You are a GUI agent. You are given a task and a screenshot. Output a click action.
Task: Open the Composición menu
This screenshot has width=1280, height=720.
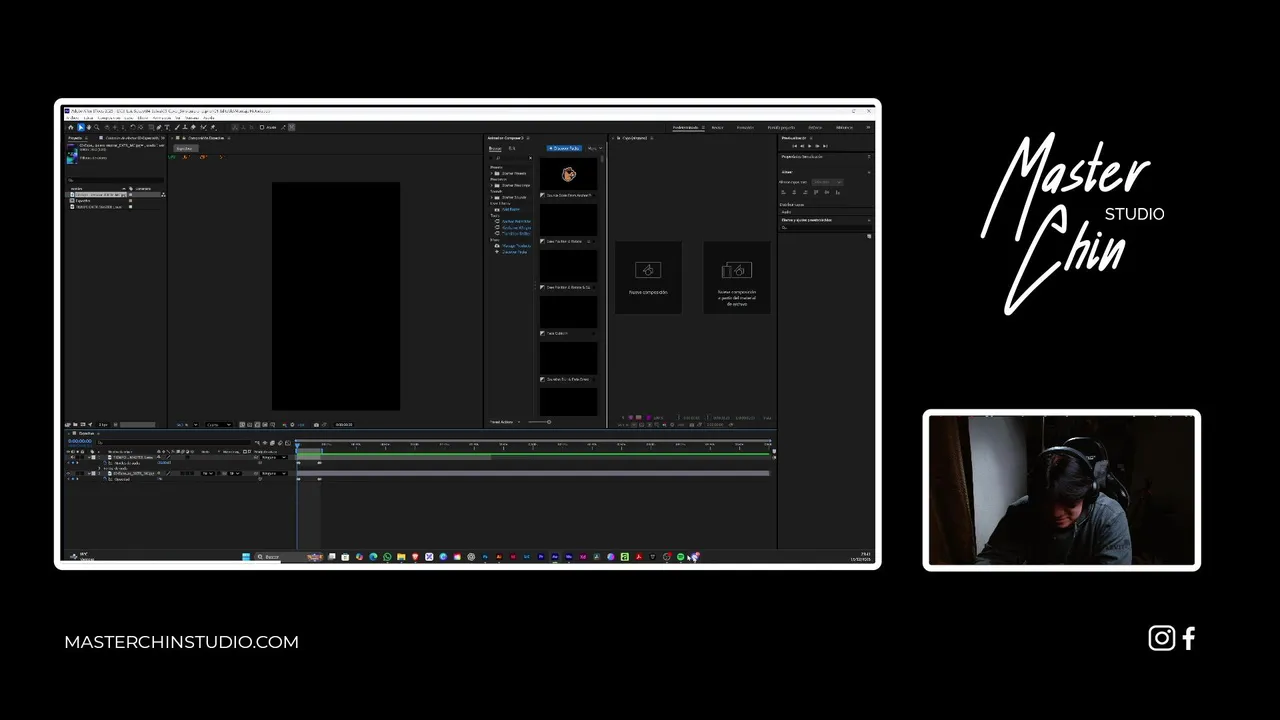pyautogui.click(x=109, y=118)
